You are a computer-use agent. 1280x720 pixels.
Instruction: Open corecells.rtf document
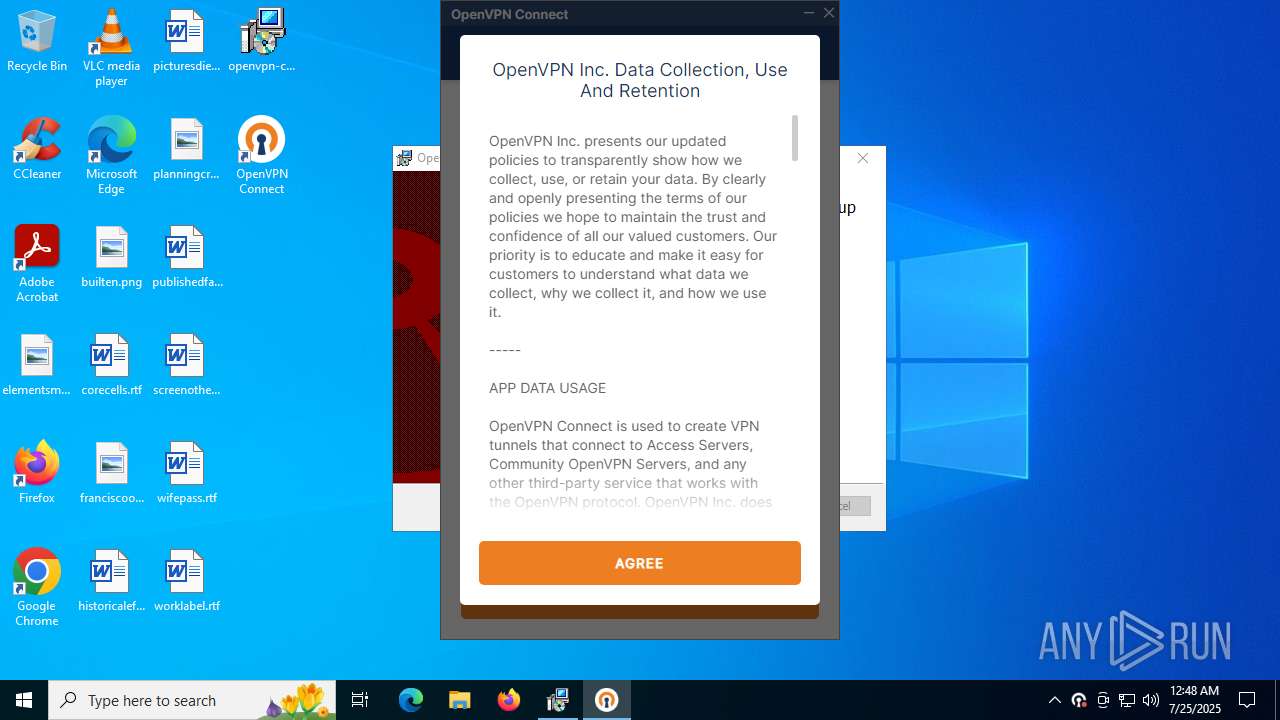111,365
